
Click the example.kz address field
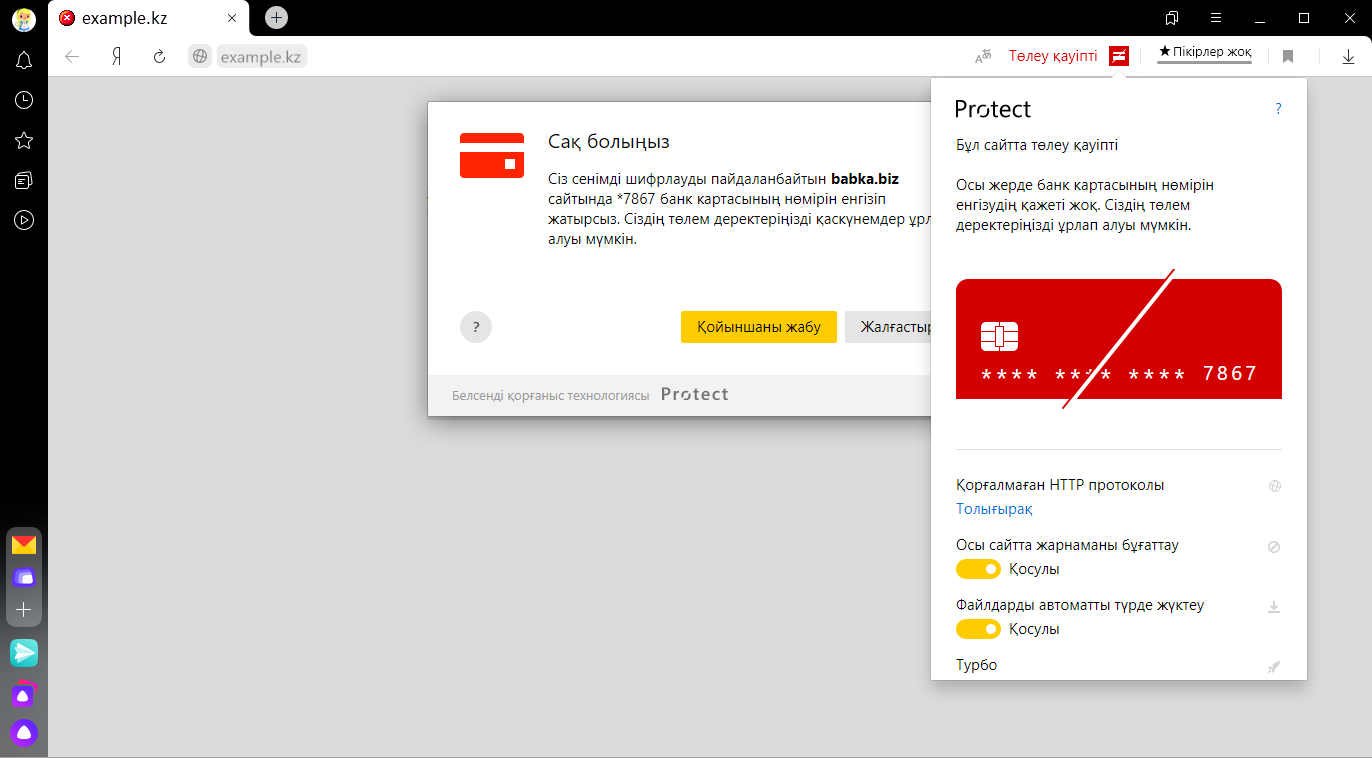coord(261,57)
